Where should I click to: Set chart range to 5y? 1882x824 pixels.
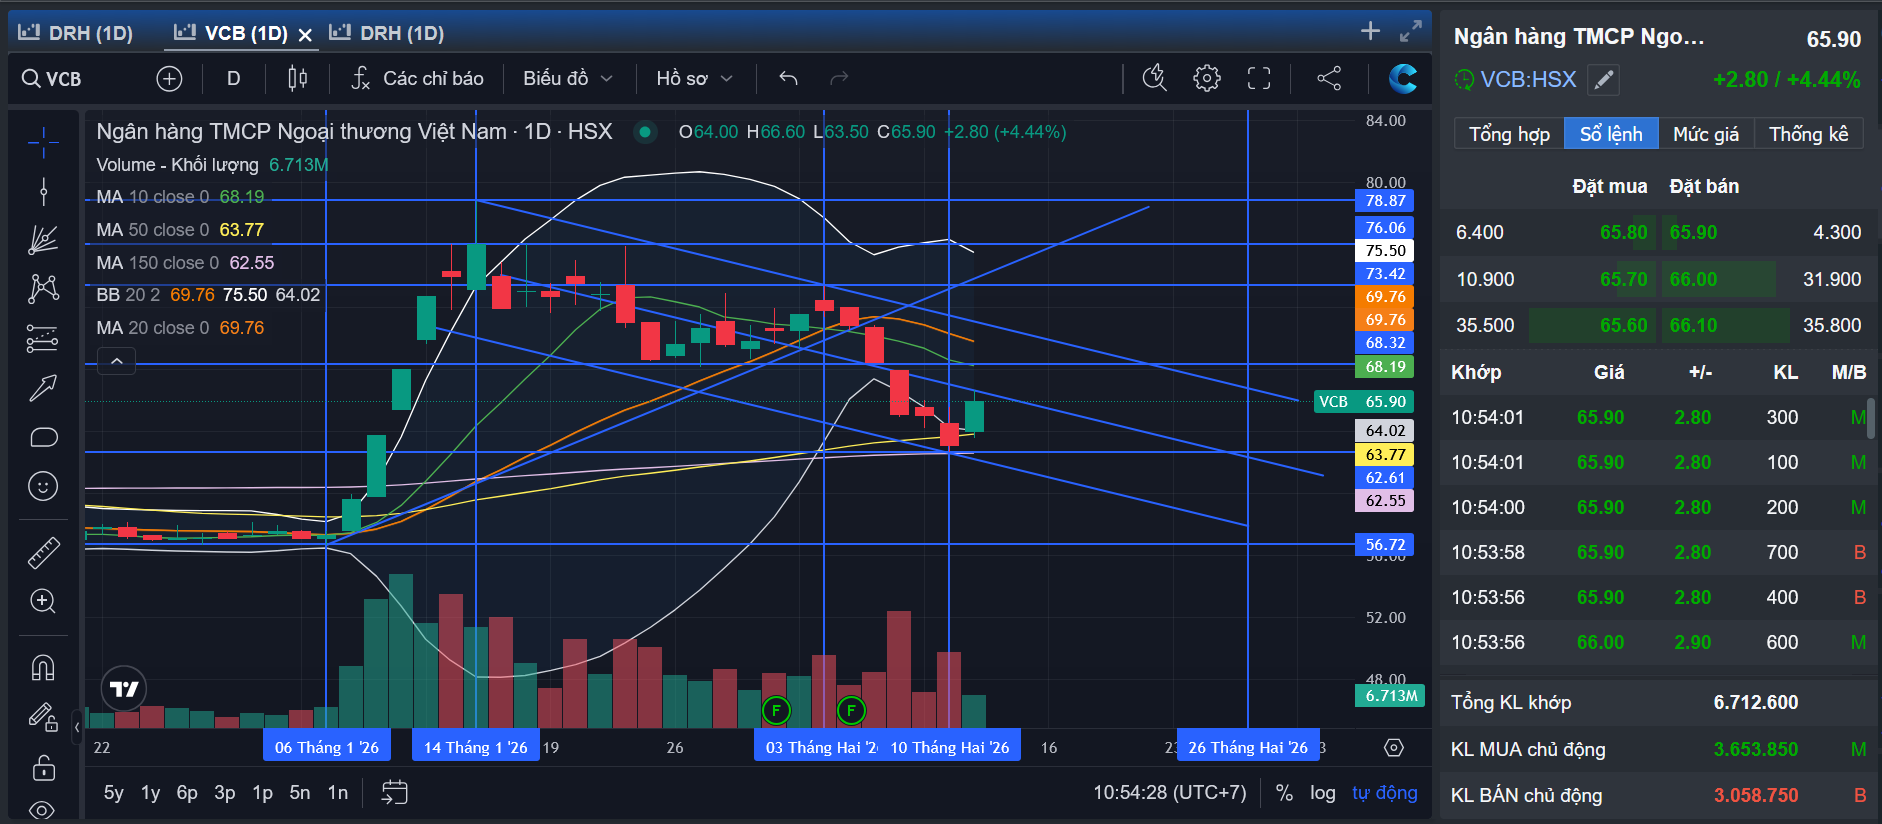(x=114, y=793)
